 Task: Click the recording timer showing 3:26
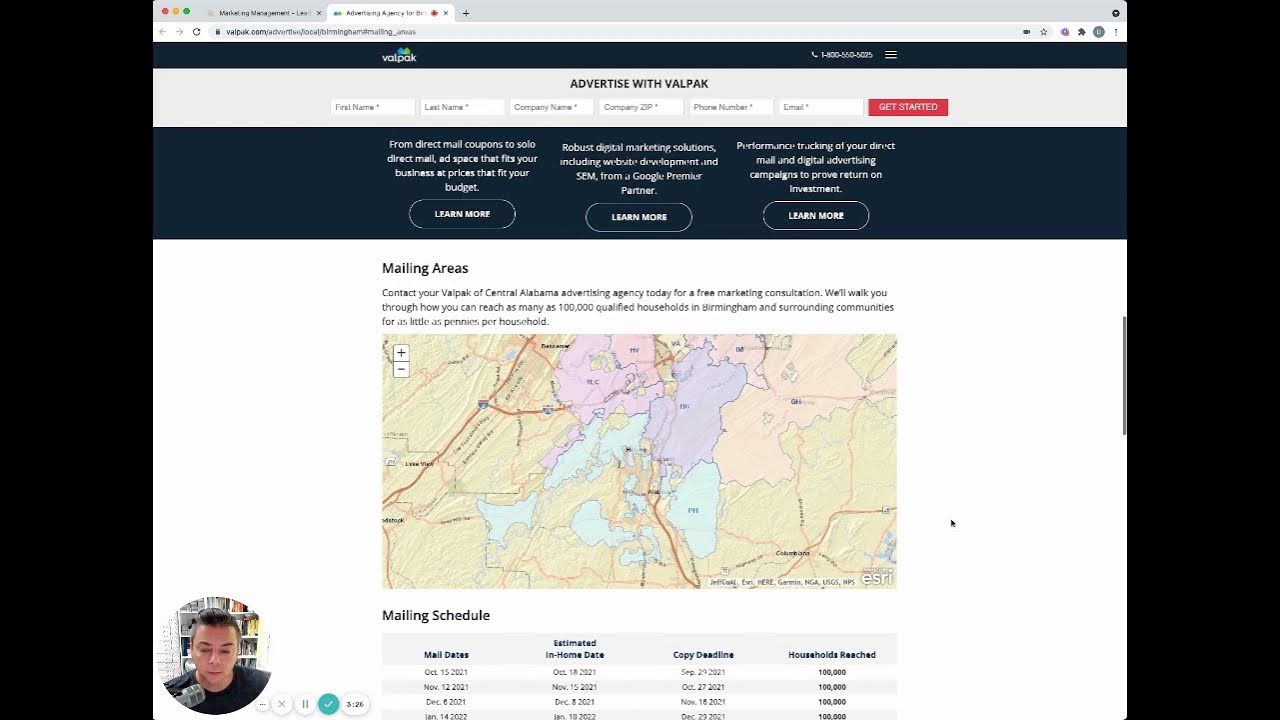click(x=355, y=704)
